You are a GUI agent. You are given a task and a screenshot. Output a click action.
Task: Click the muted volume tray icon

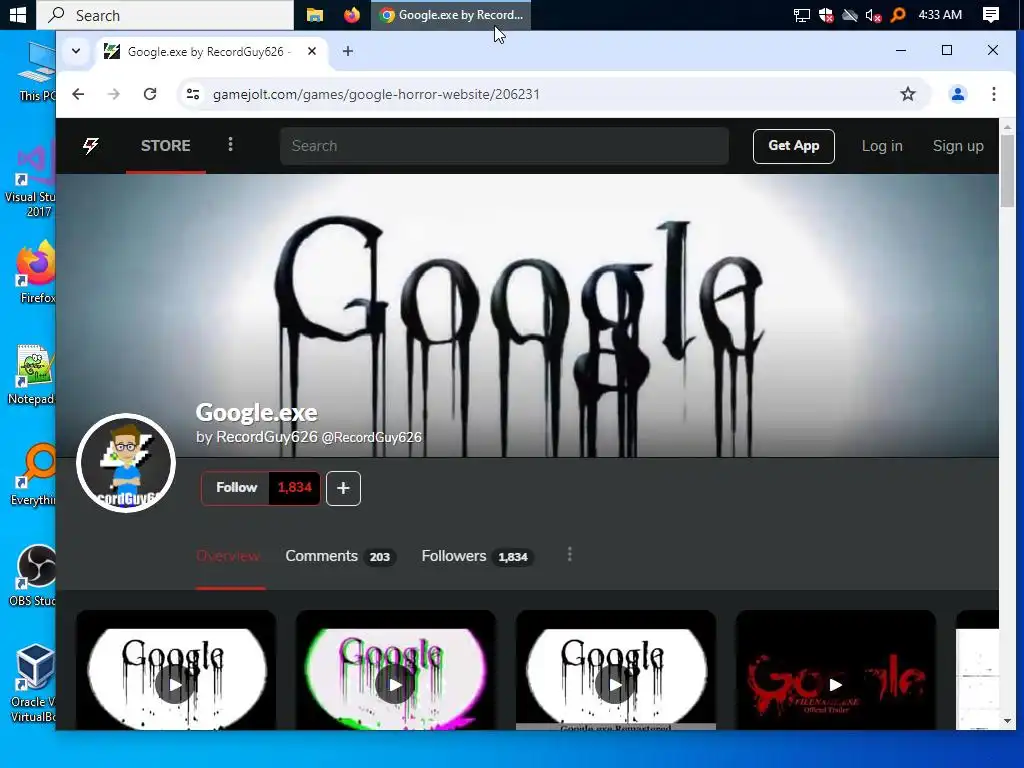[x=873, y=15]
